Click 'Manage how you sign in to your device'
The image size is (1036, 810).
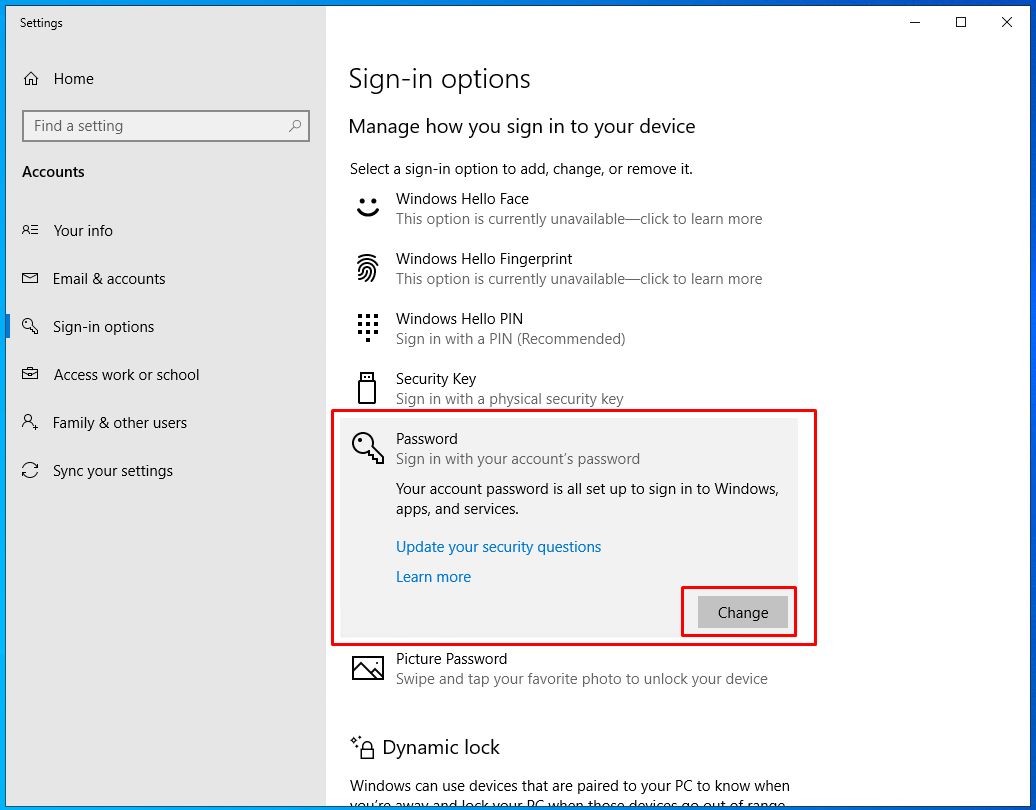pos(522,126)
